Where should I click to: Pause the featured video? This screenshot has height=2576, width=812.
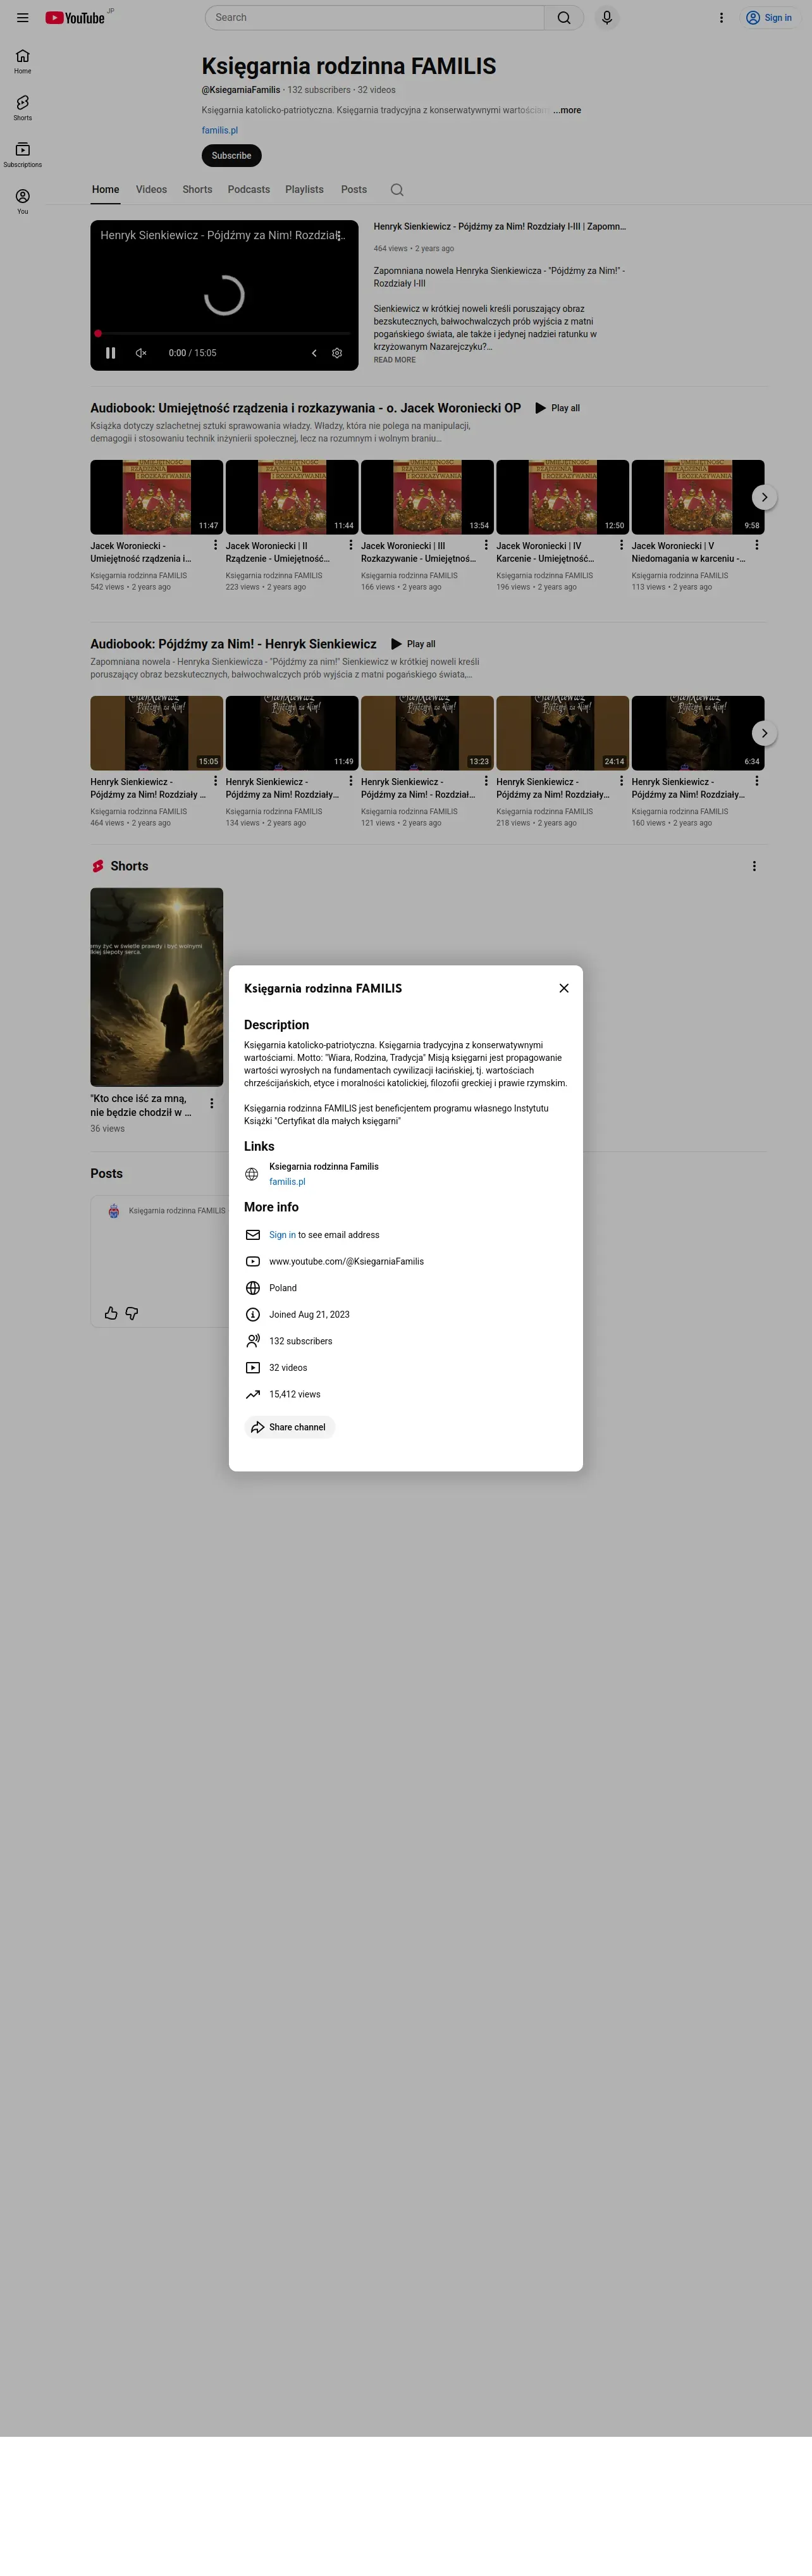point(111,353)
